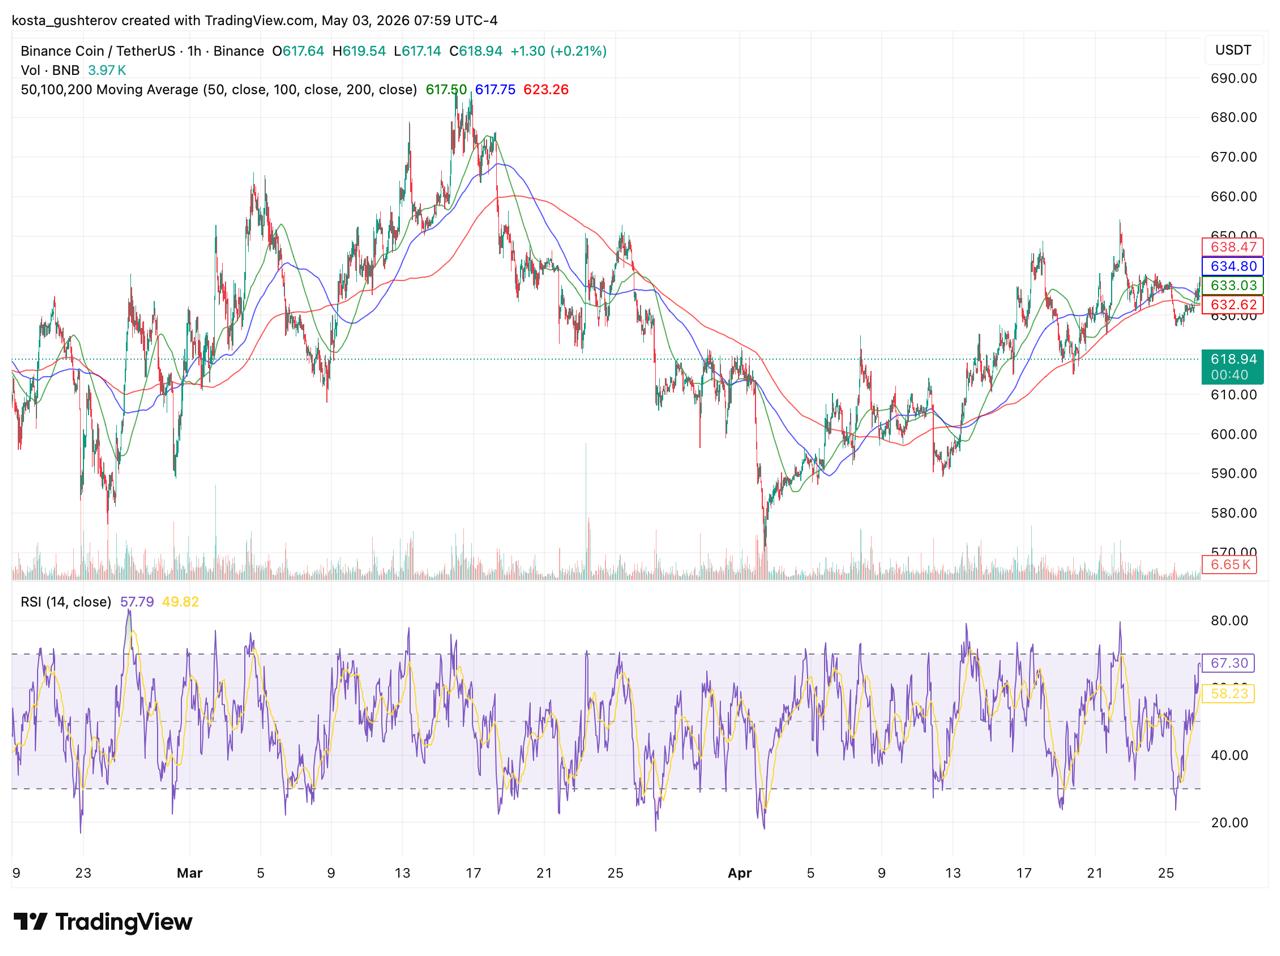This screenshot has height=956, width=1280.
Task: Click the 590.00 price axis tick
Action: (x=1233, y=473)
